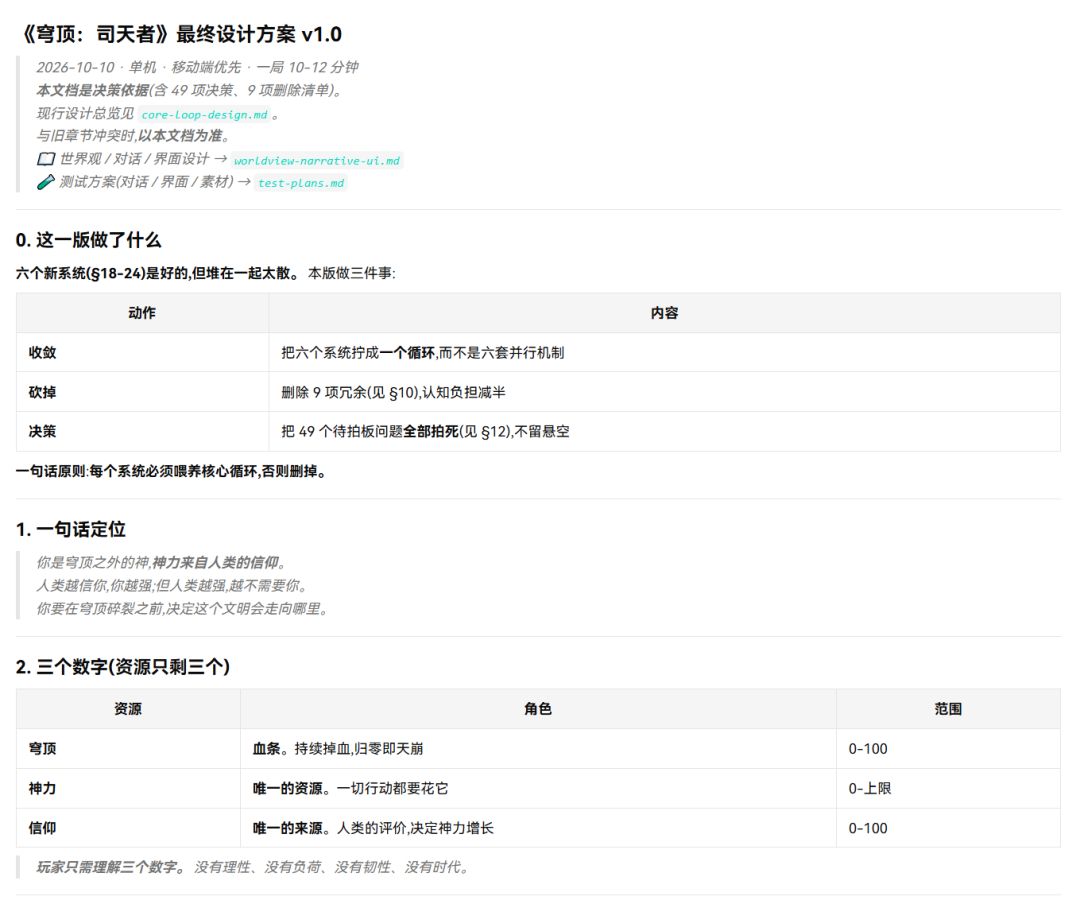Click the heading "2. 三个数字(资源只剩三个)"
The image size is (1080, 904).
click(x=123, y=666)
